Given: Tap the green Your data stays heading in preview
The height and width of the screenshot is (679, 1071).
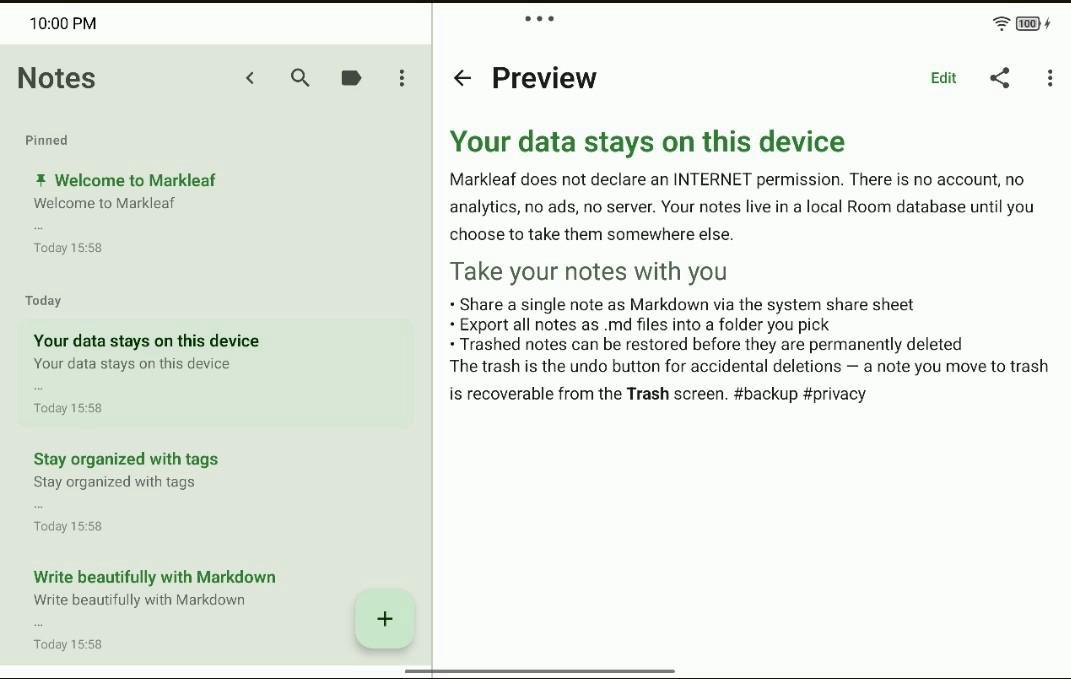Looking at the screenshot, I should (647, 141).
